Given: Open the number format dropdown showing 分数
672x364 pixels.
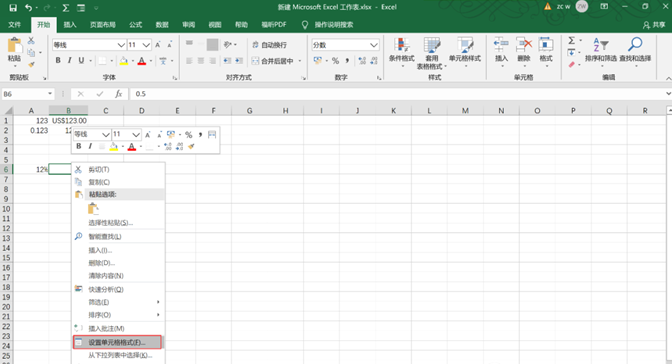Looking at the screenshot, I should 374,45.
